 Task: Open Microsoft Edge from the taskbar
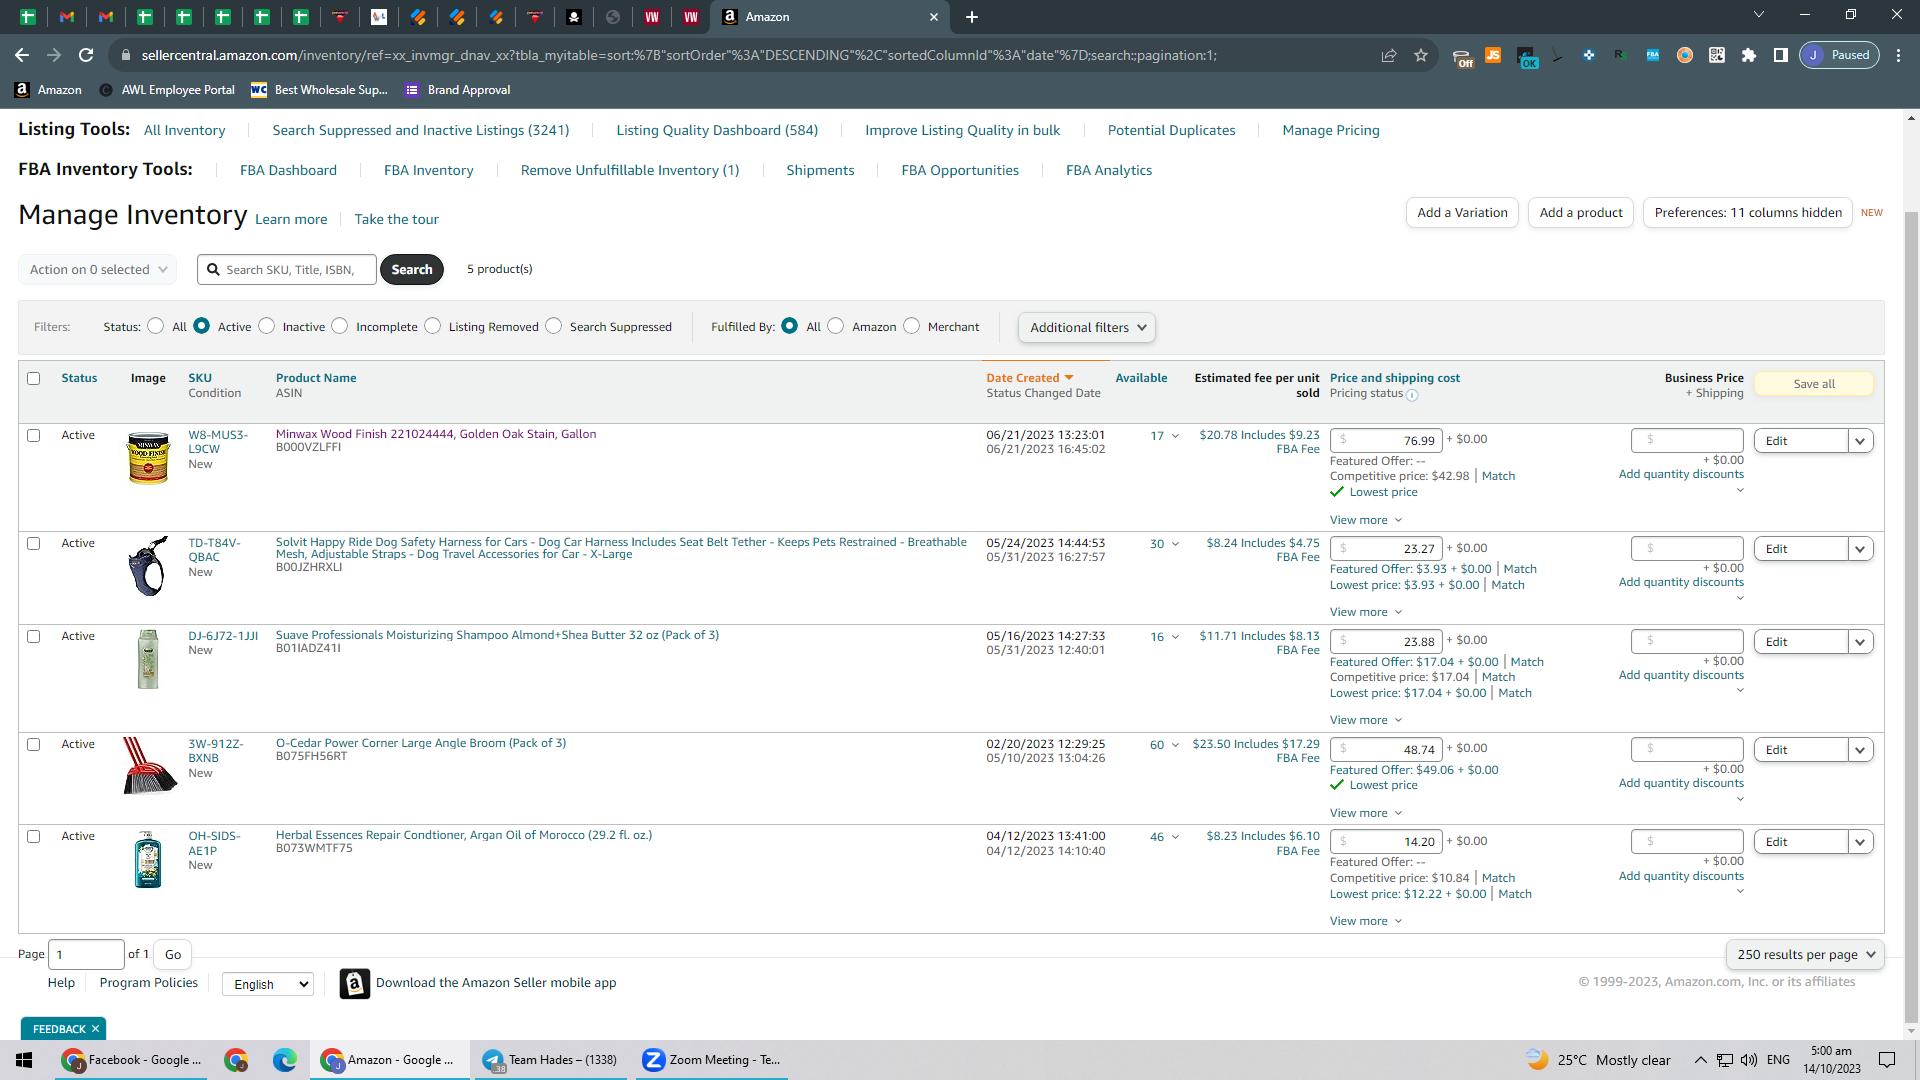(x=285, y=1060)
